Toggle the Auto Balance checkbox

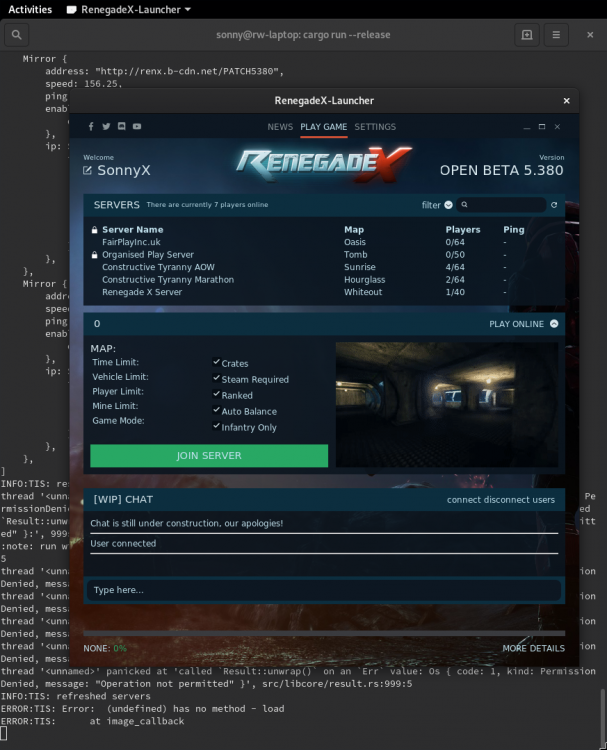[x=216, y=410]
